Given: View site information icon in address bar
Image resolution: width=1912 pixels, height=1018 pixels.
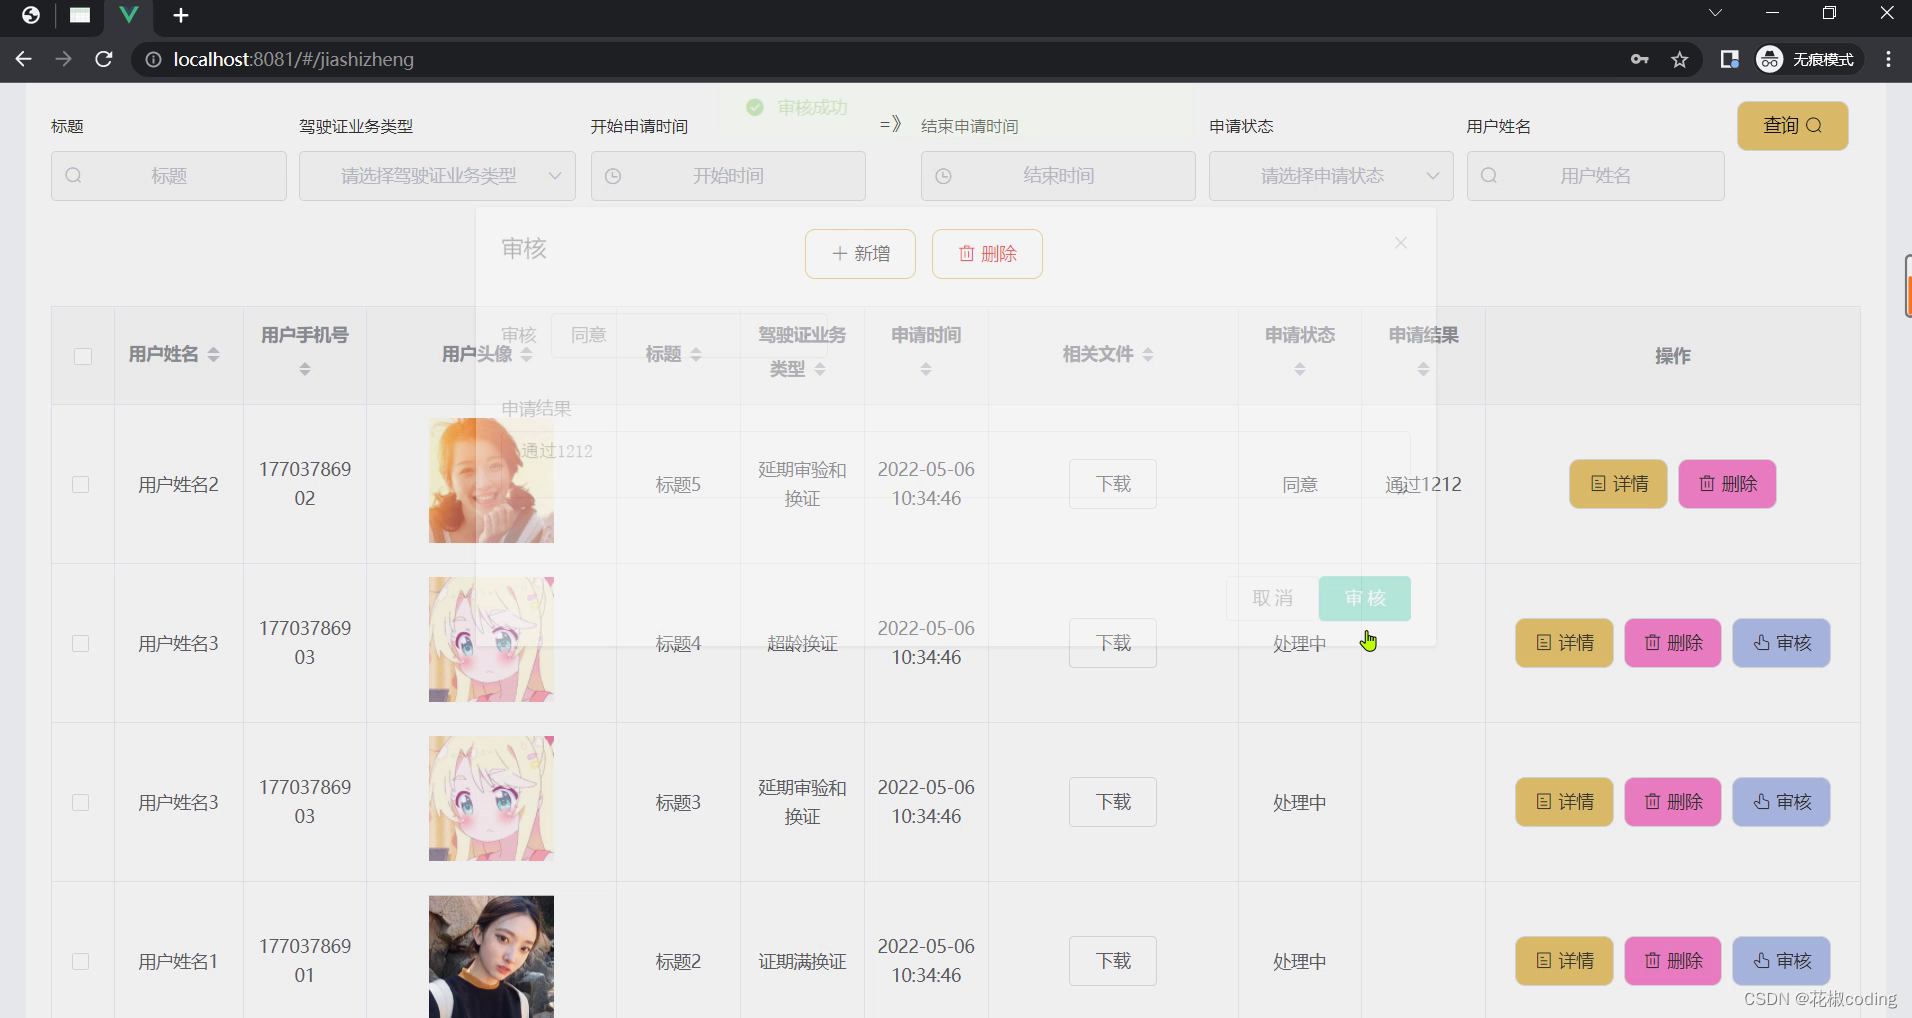Looking at the screenshot, I should 153,60.
